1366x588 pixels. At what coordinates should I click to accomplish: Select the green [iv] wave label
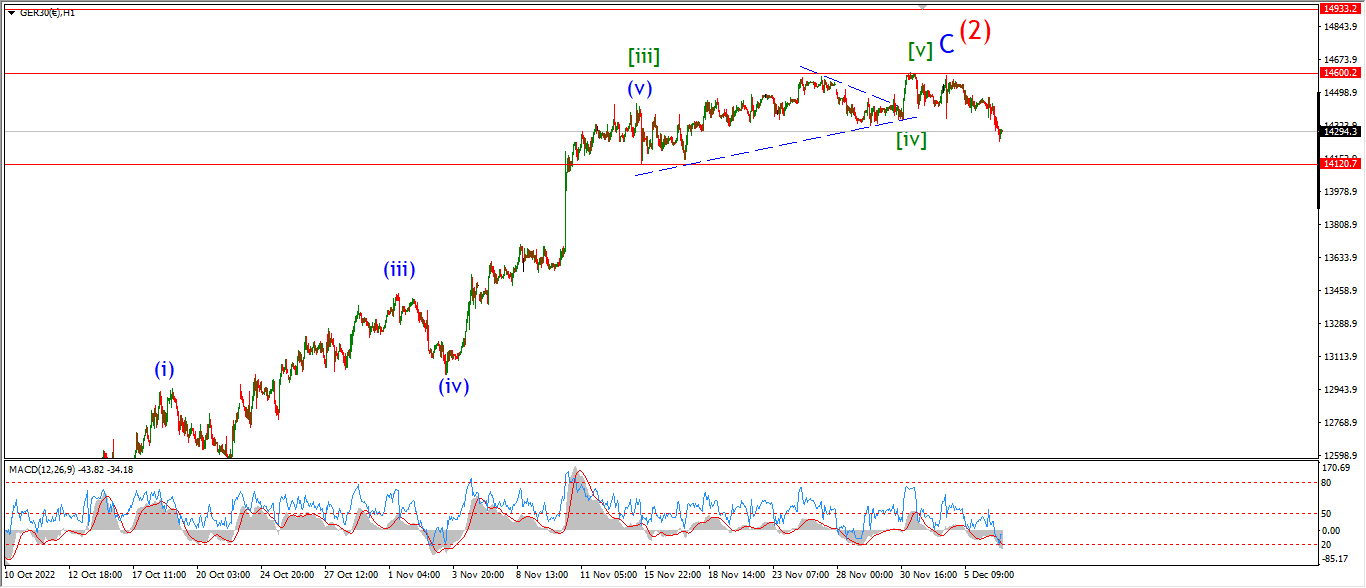911,140
